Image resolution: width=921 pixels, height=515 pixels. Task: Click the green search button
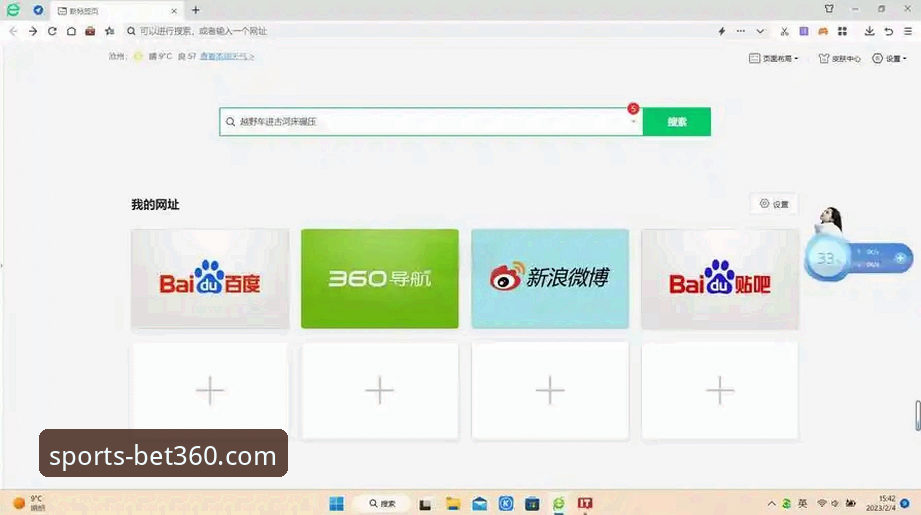677,122
